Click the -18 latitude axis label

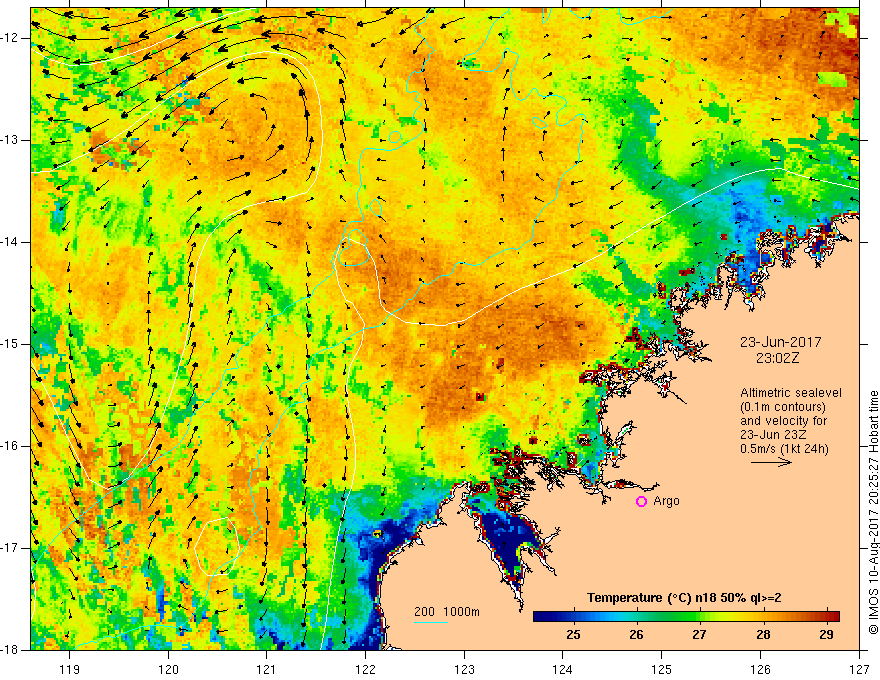[10, 650]
